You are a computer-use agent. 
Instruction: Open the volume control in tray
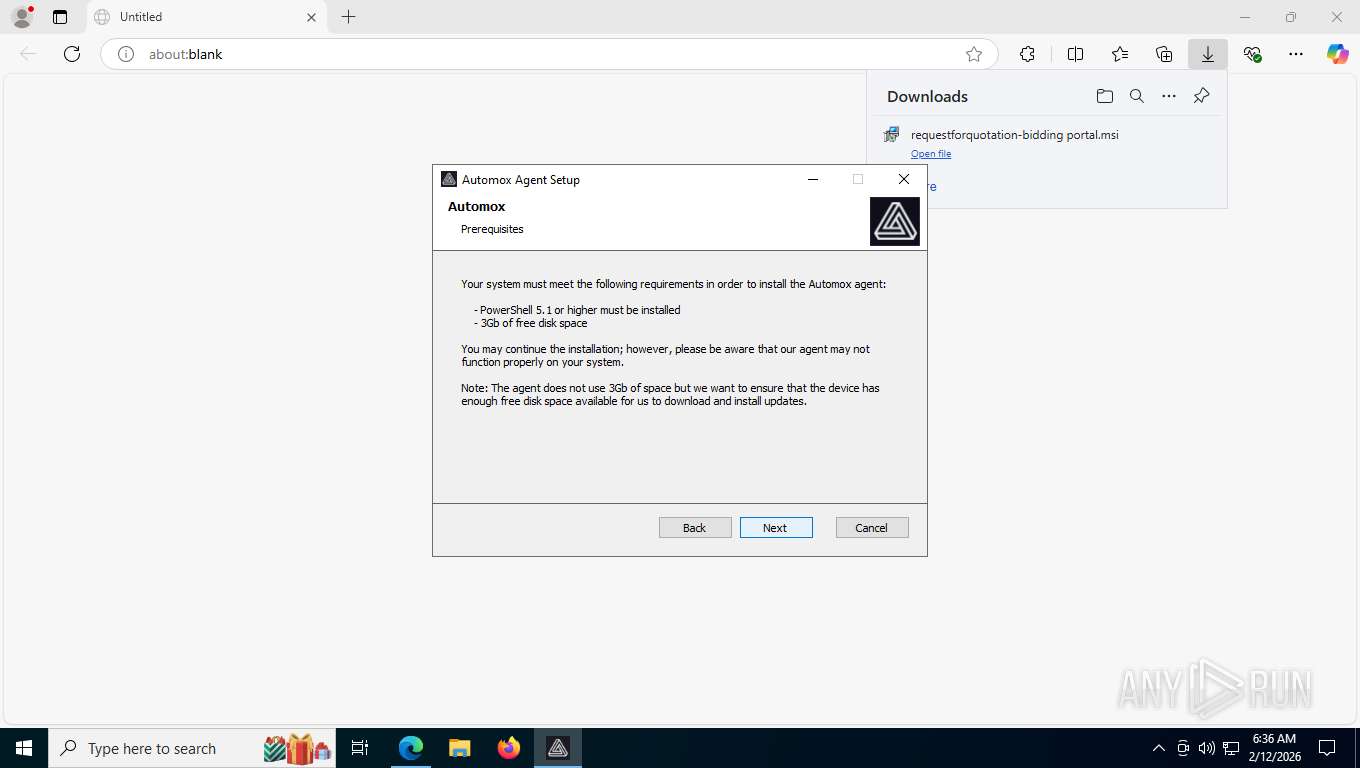coord(1207,748)
